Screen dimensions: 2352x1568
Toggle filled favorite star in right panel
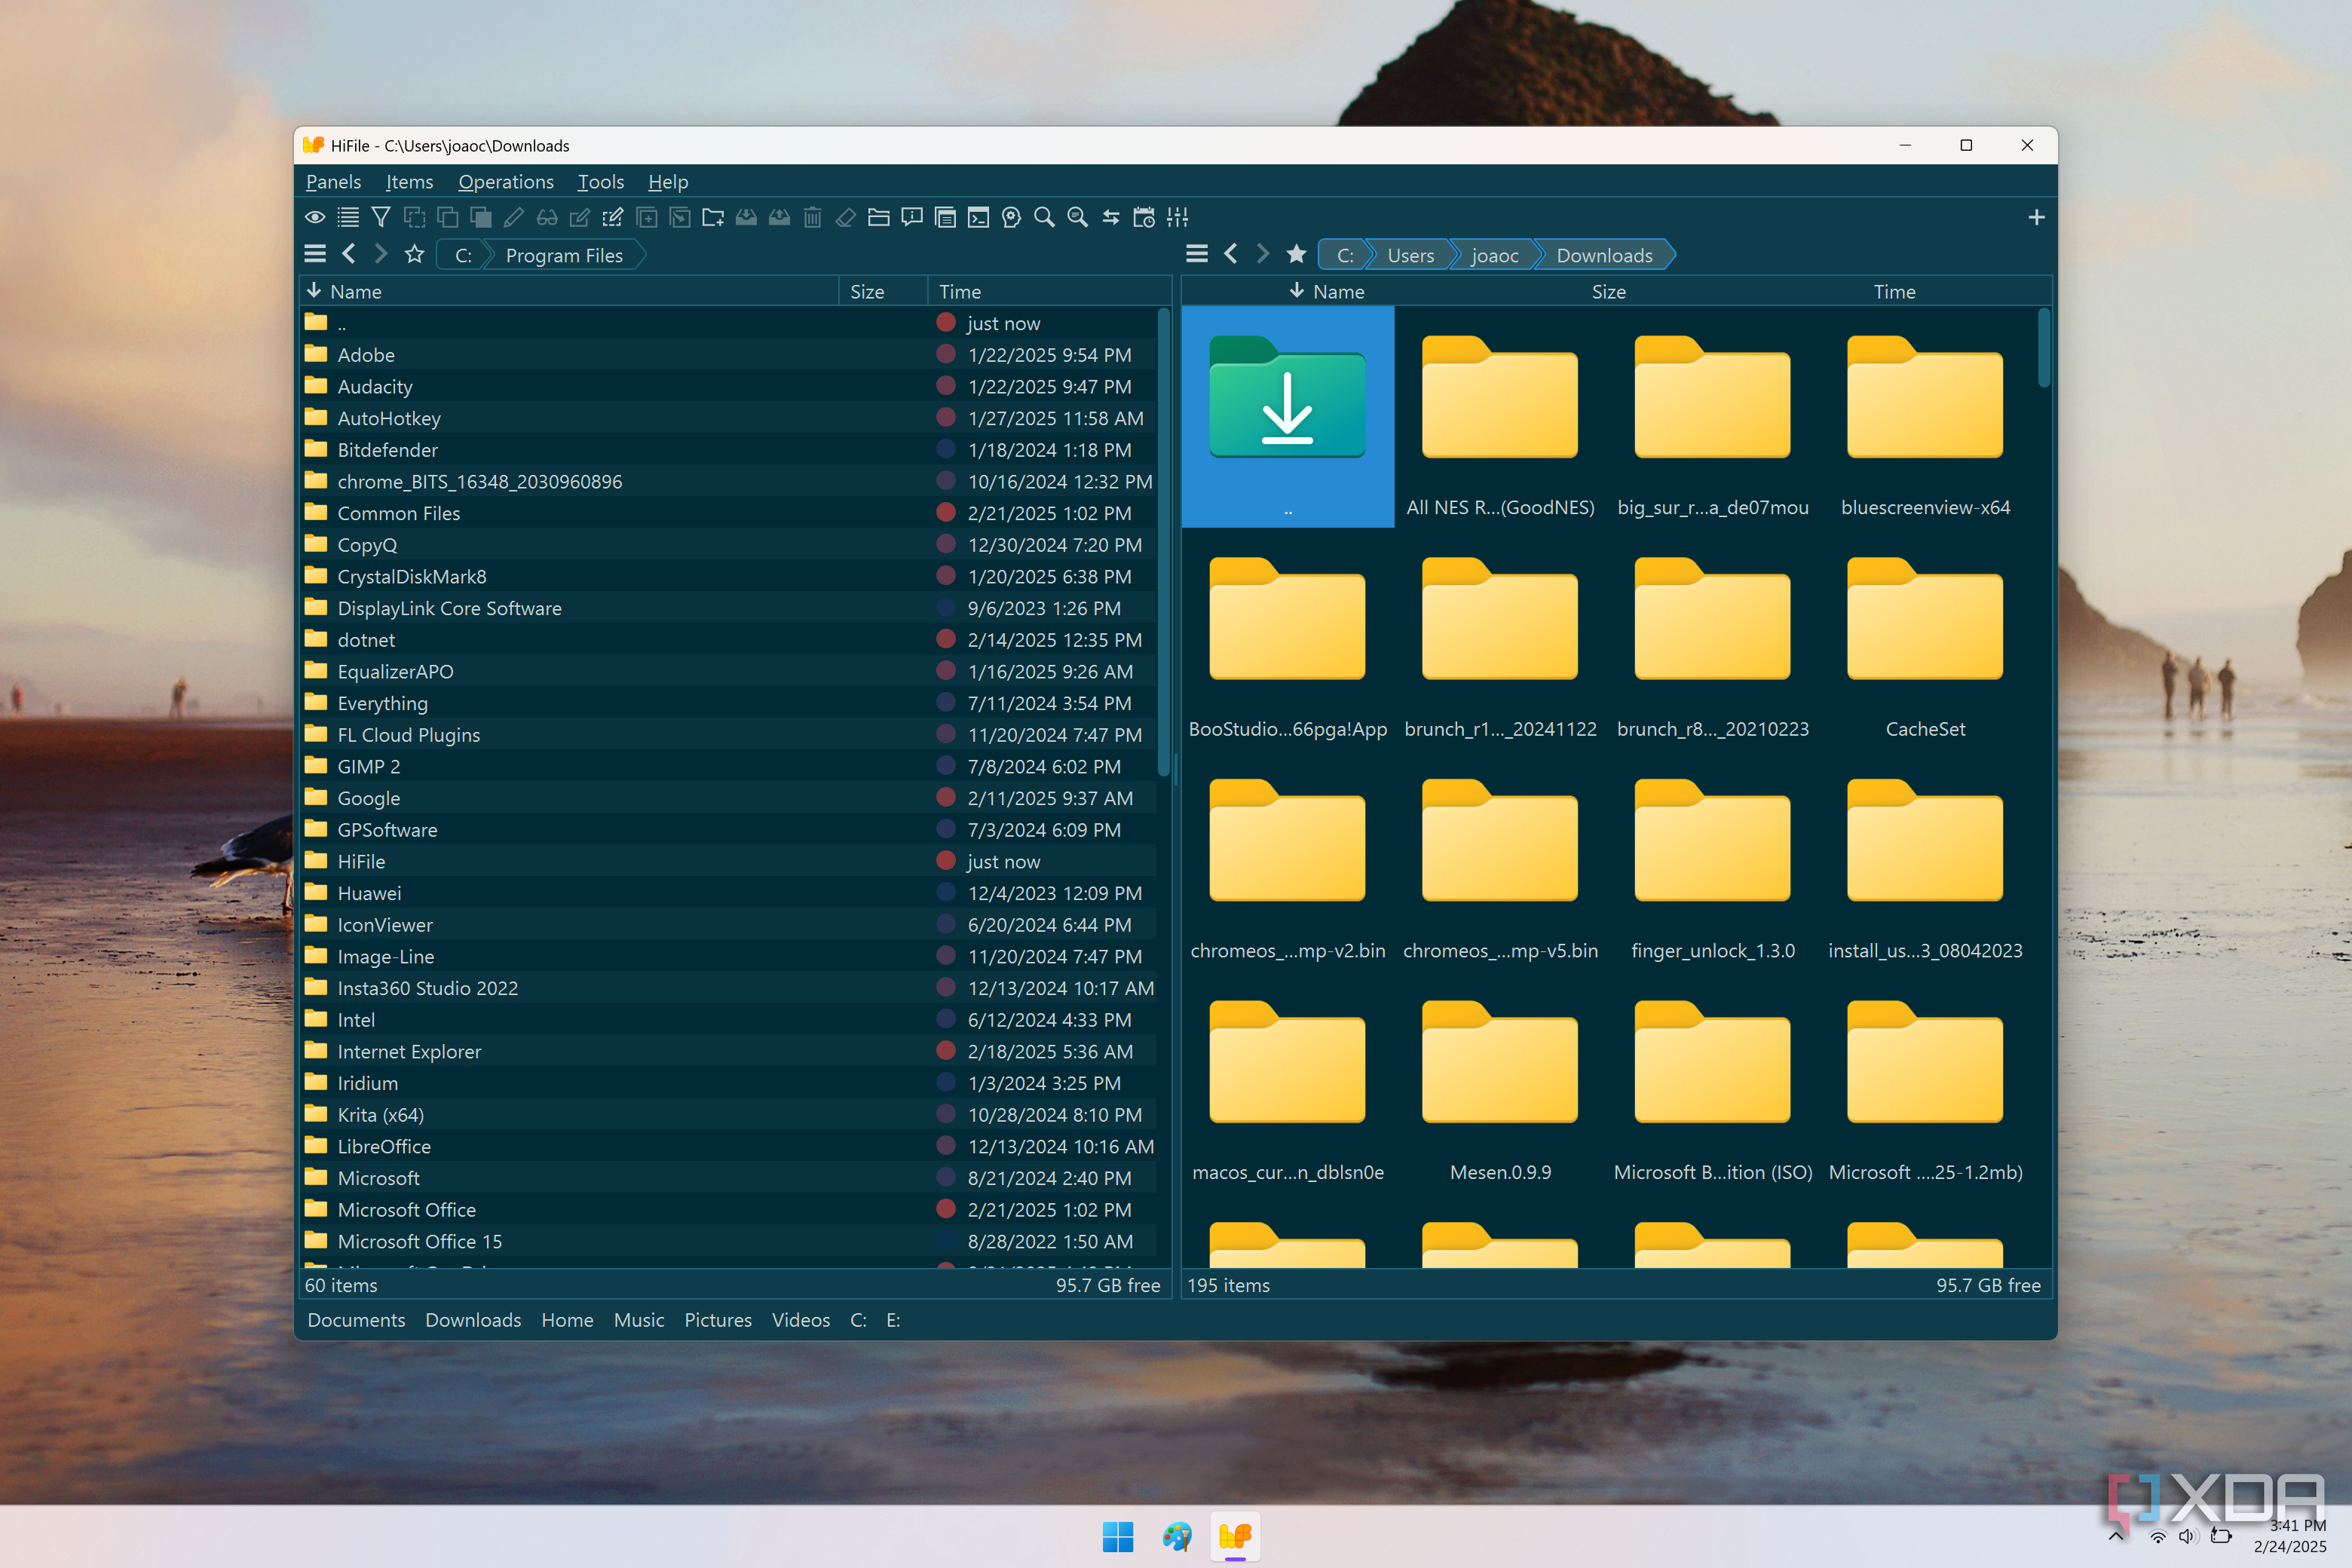tap(1296, 255)
